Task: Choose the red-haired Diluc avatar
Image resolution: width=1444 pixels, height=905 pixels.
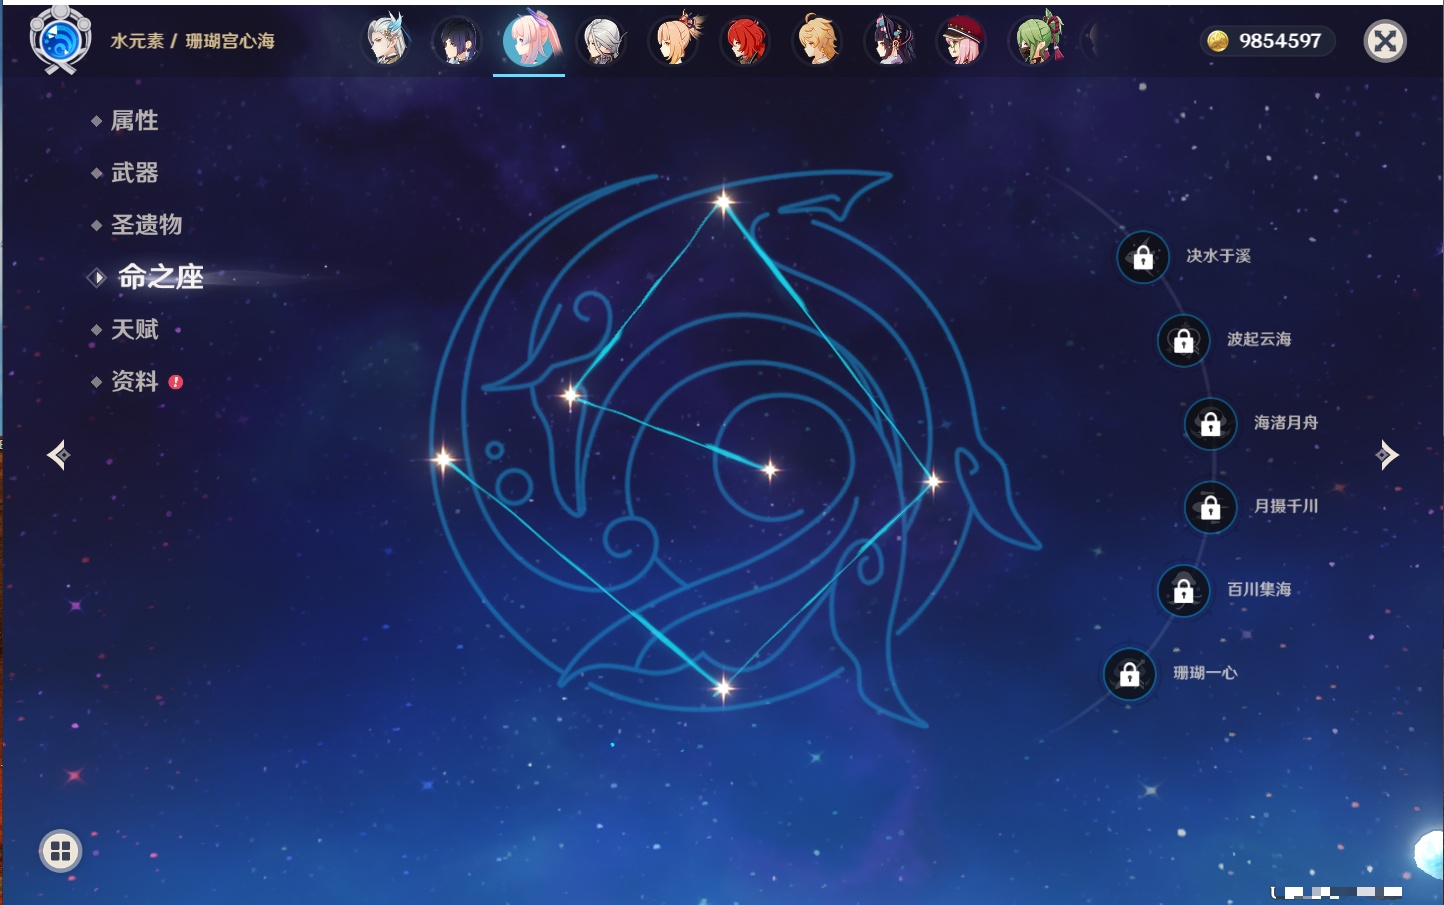Action: (x=746, y=41)
